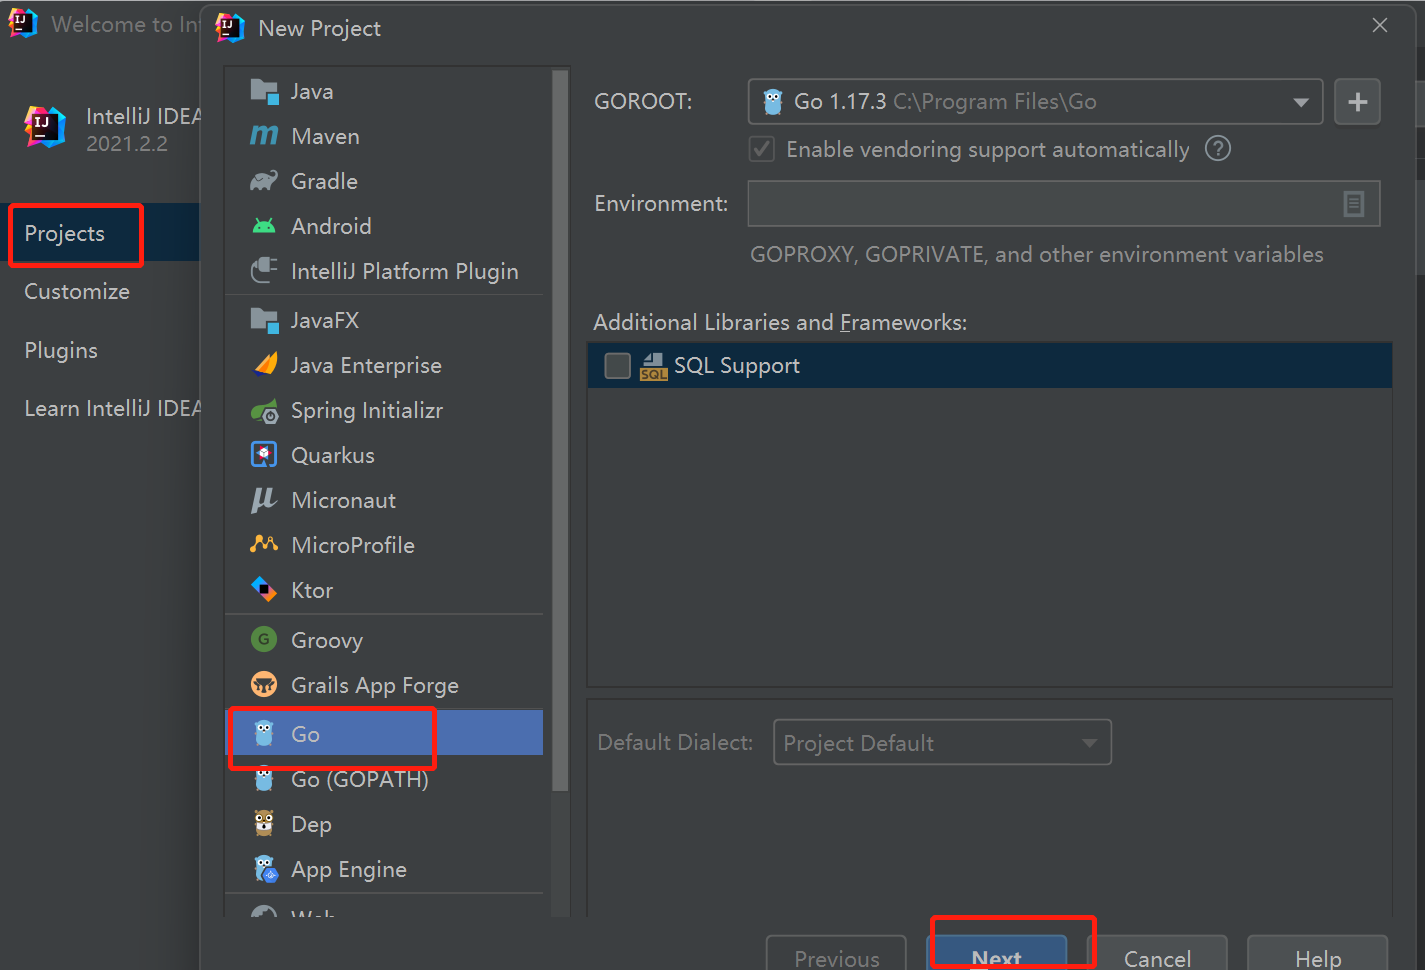
Task: Select the Dep project type label
Action: click(x=311, y=824)
